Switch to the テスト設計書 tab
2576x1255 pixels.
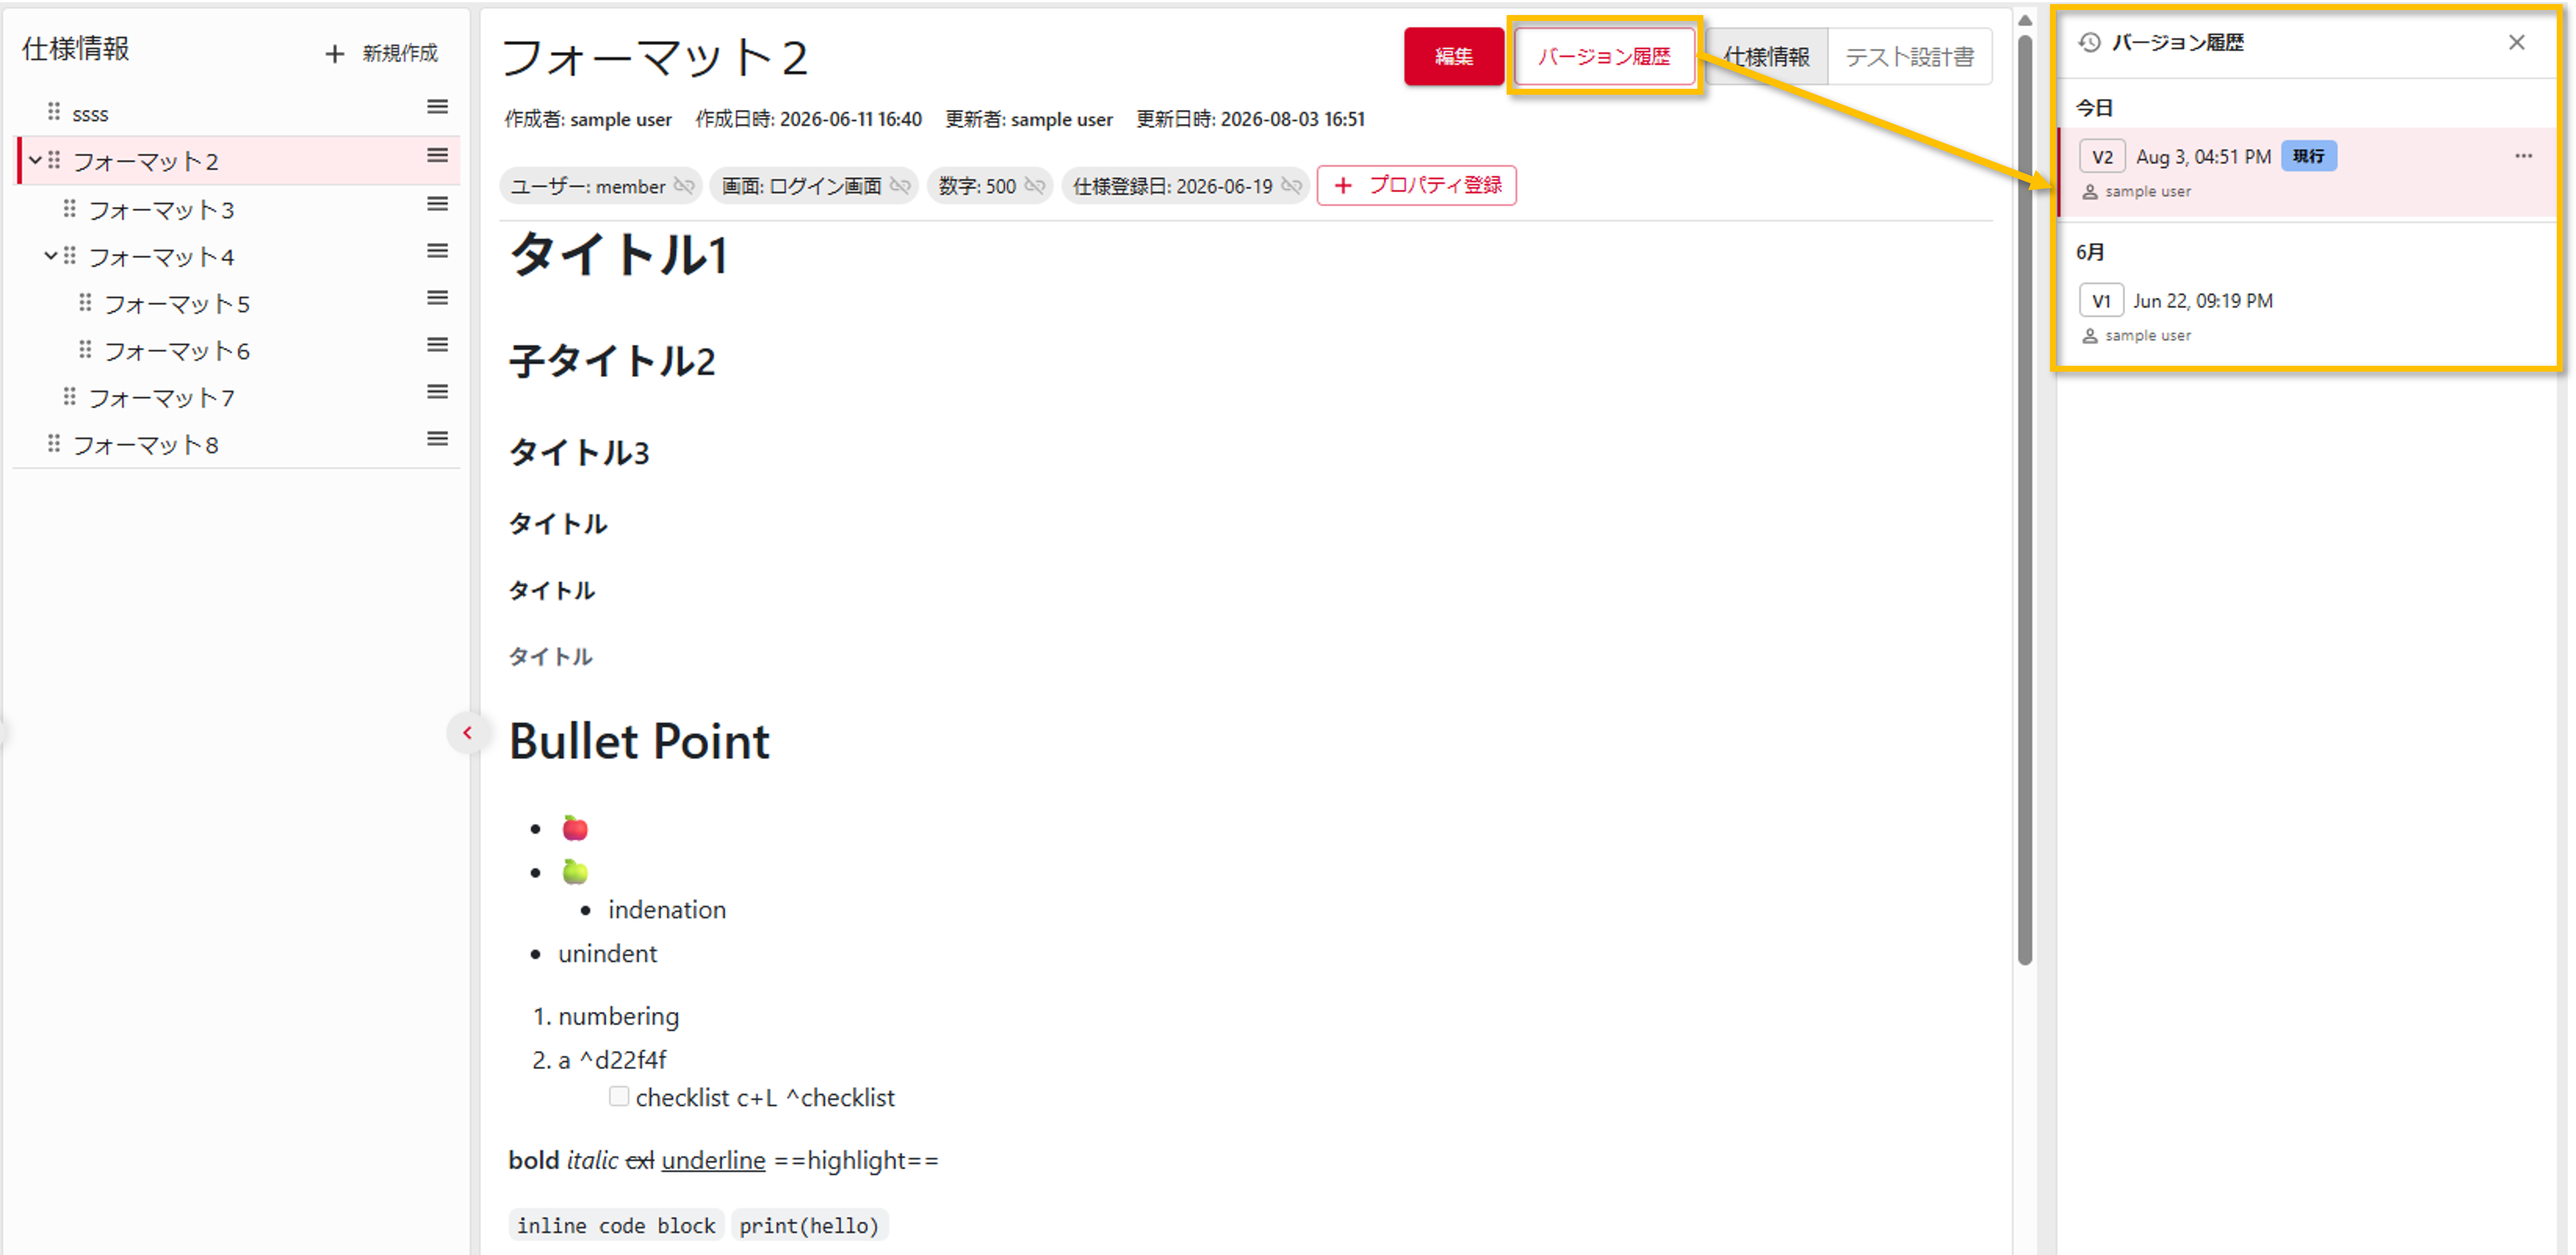1909,56
